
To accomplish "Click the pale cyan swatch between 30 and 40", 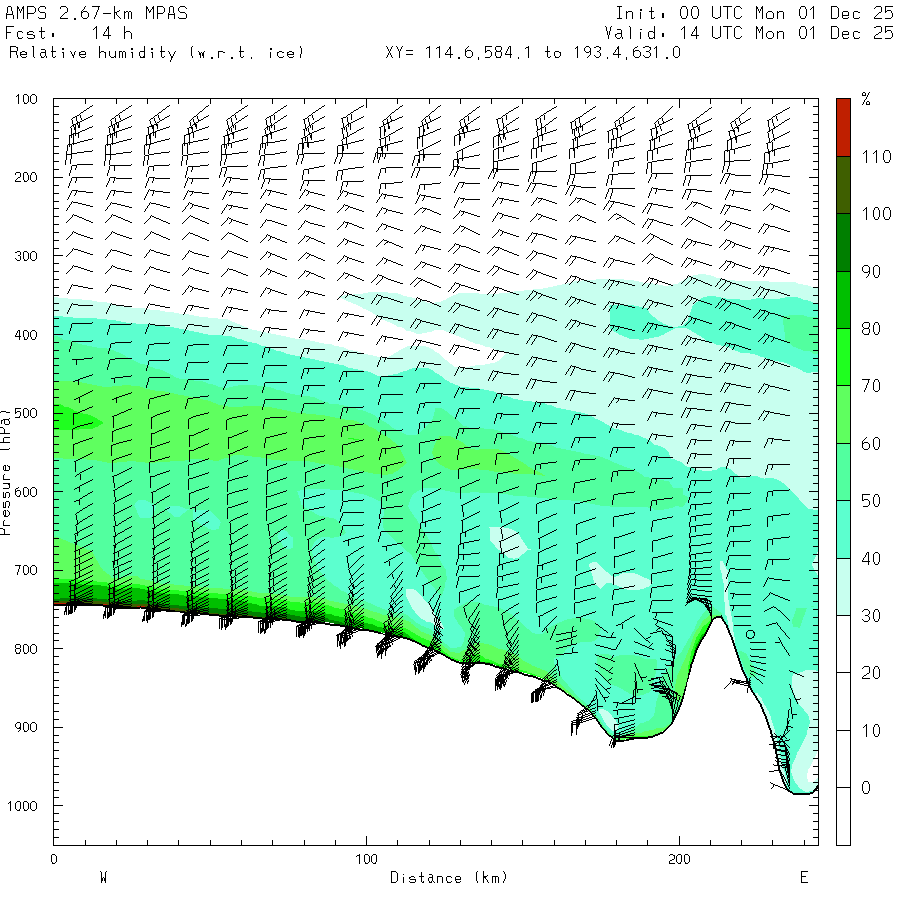I will (x=843, y=587).
